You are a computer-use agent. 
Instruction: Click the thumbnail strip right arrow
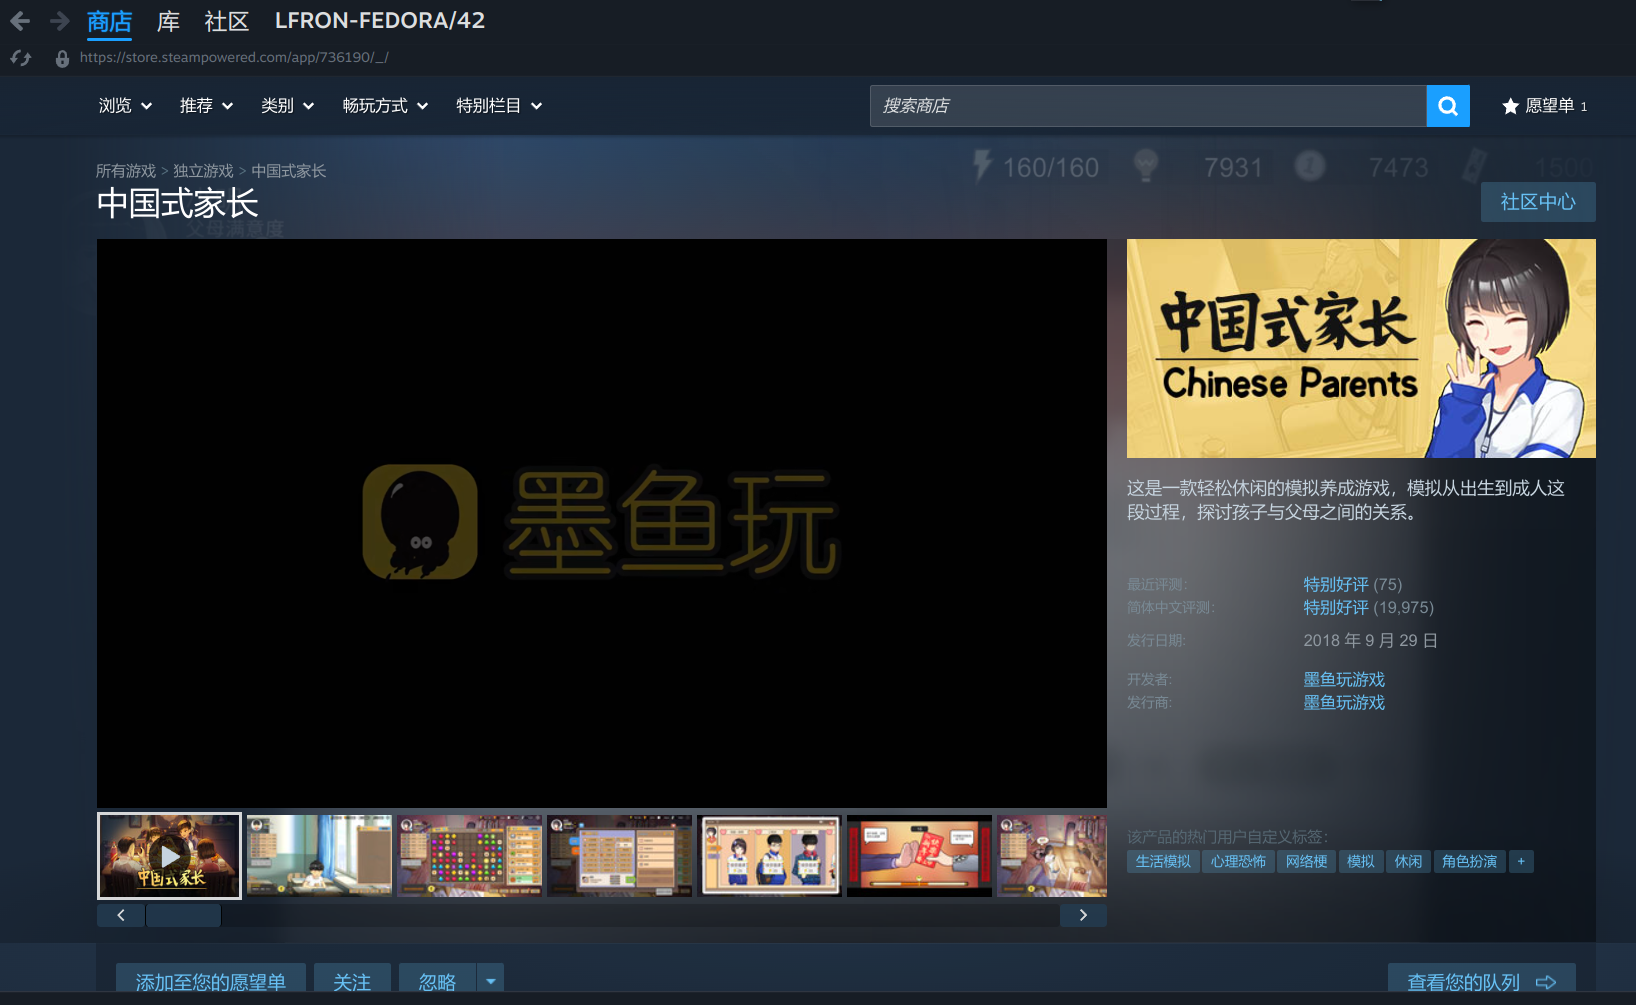[x=1083, y=915]
